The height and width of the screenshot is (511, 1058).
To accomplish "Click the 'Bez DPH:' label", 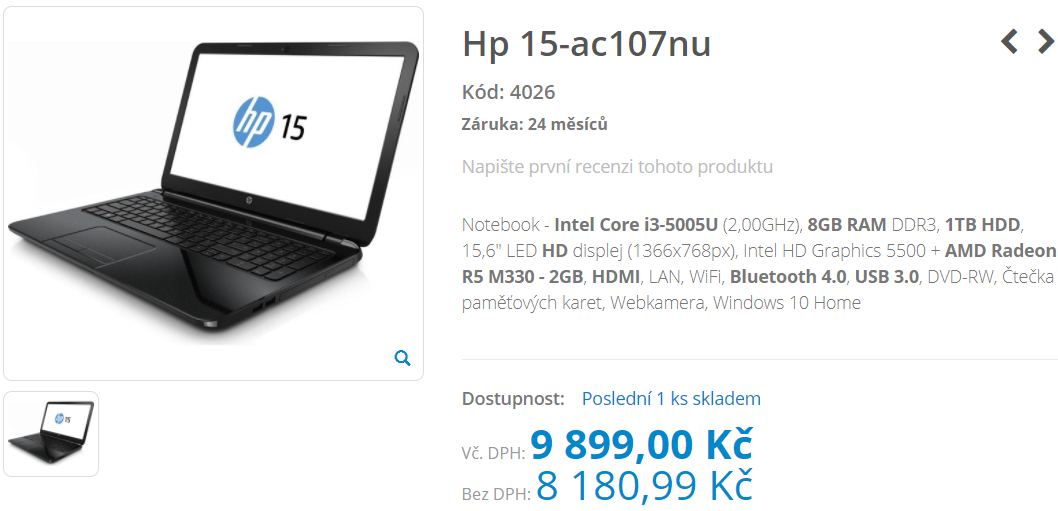I will tap(497, 494).
